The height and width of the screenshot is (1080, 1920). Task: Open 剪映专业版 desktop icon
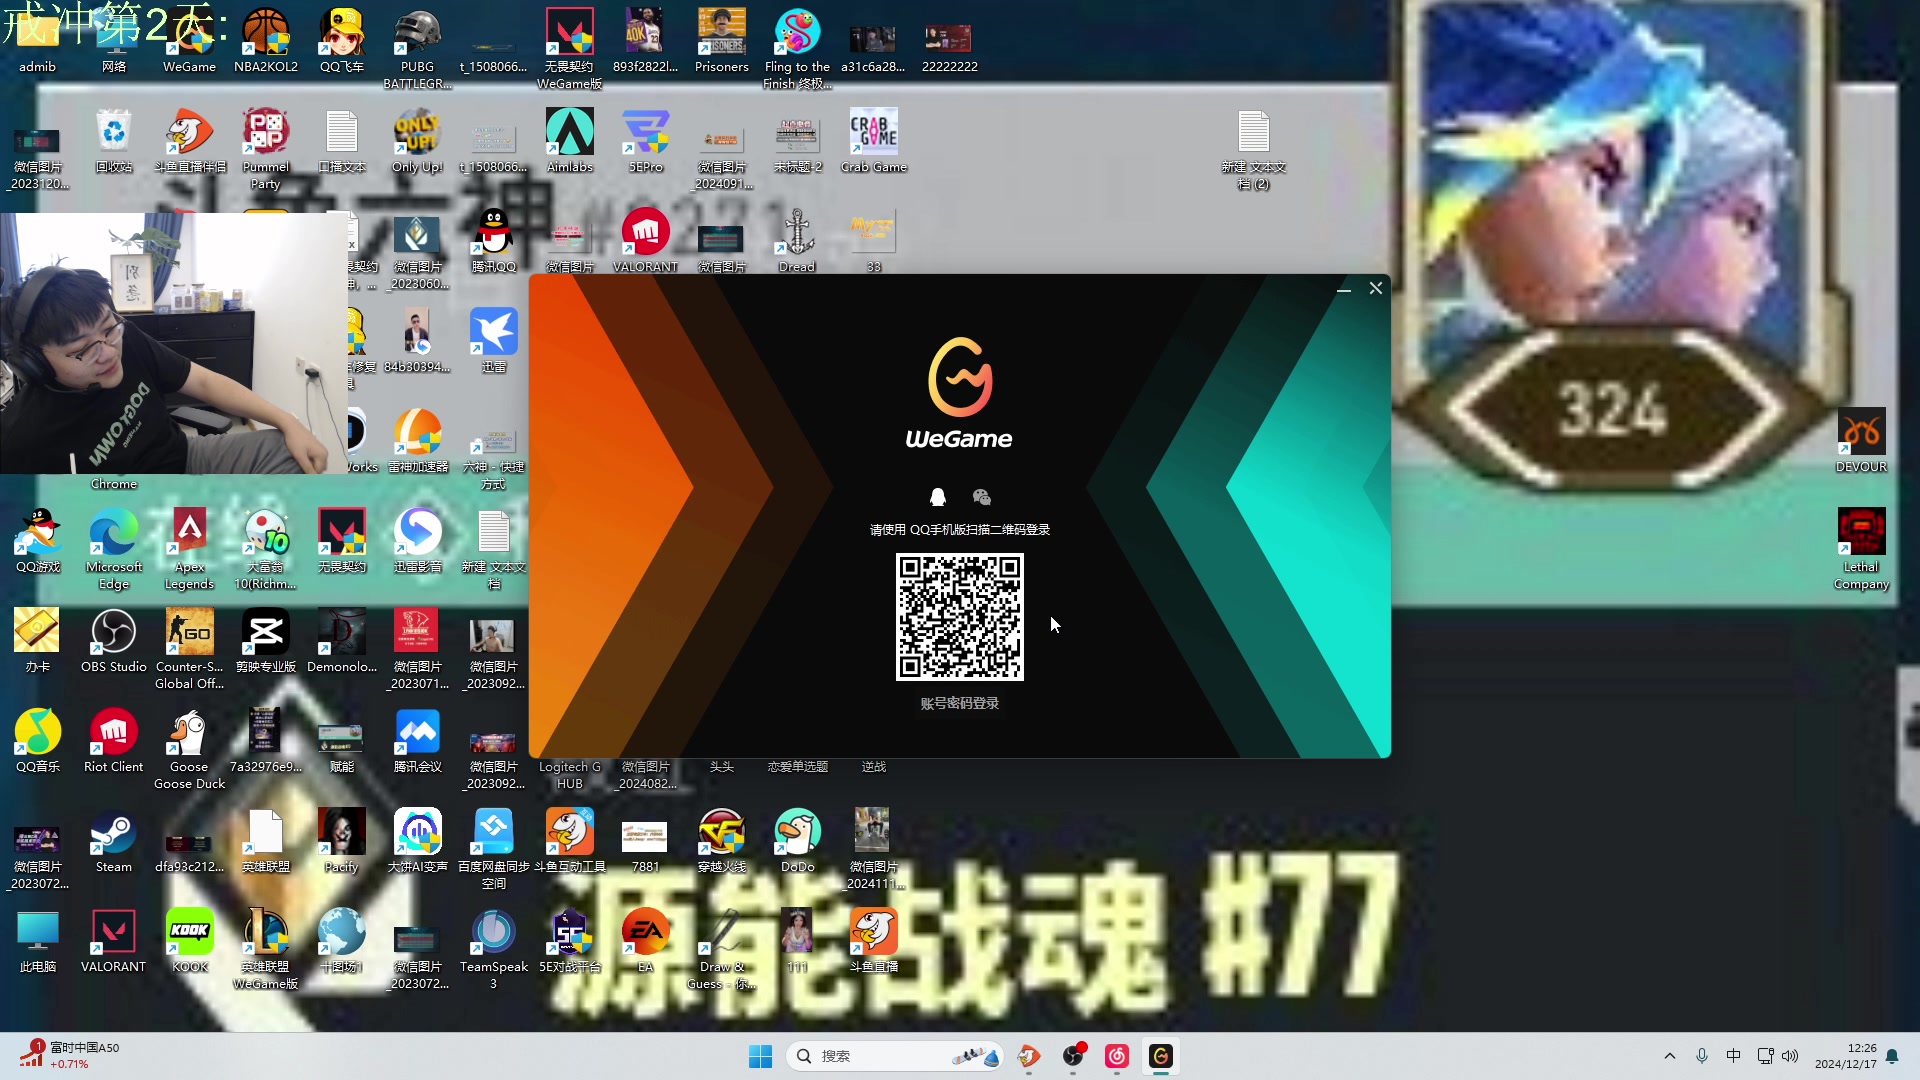266,642
